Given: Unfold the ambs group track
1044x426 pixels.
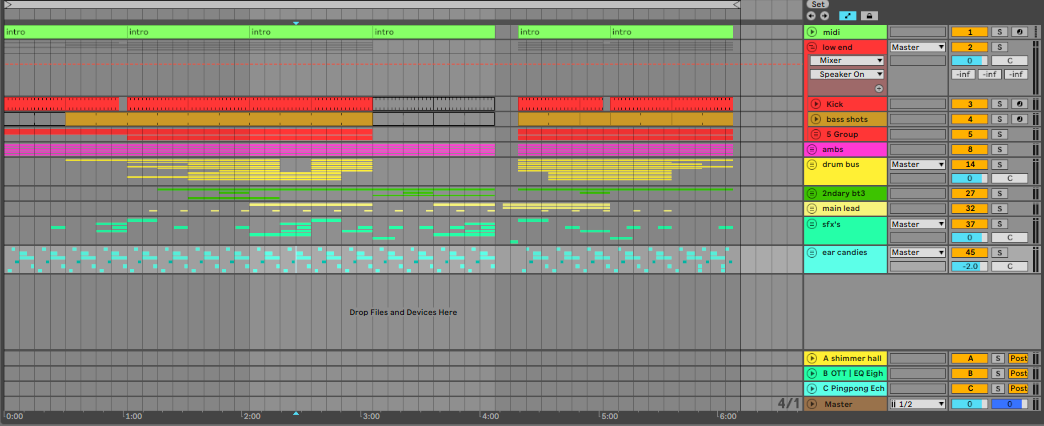Looking at the screenshot, I should tap(811, 150).
